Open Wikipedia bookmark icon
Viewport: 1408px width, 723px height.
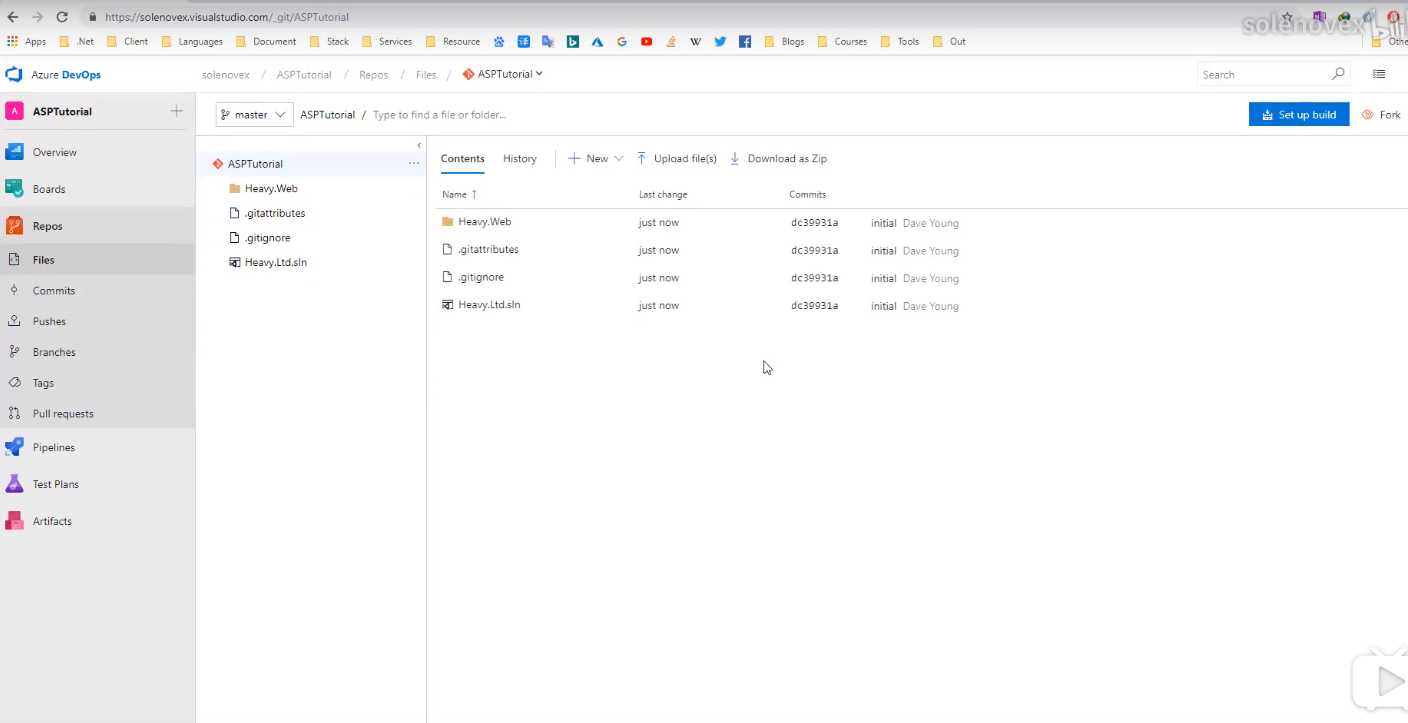(696, 41)
